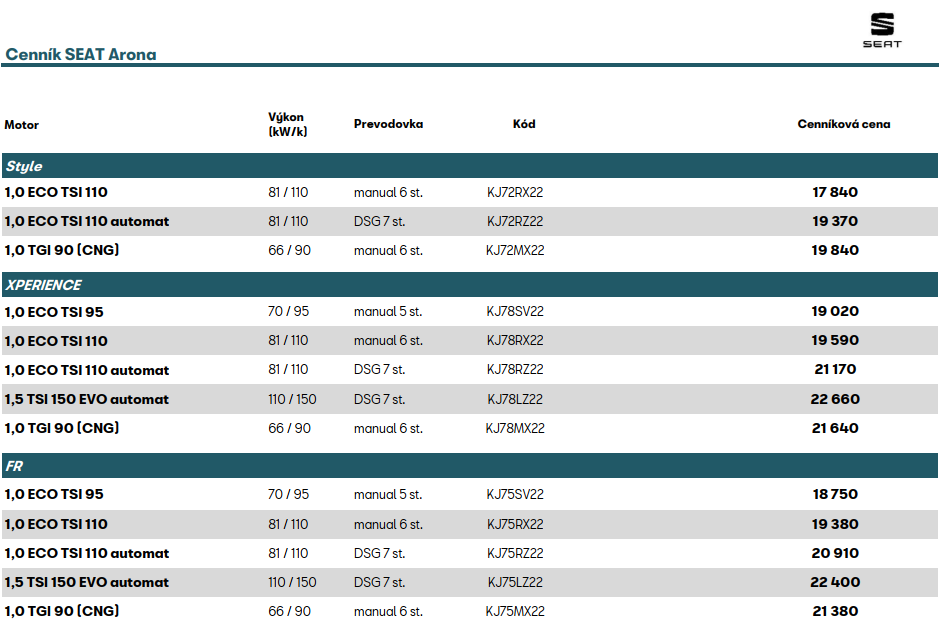940x624 pixels.
Task: Click the price 22 660
Action: [x=835, y=399]
